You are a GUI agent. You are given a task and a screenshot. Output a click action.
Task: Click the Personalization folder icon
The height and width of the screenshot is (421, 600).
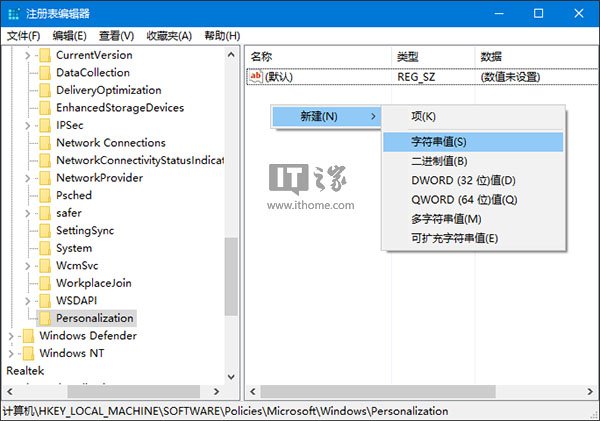pos(44,318)
